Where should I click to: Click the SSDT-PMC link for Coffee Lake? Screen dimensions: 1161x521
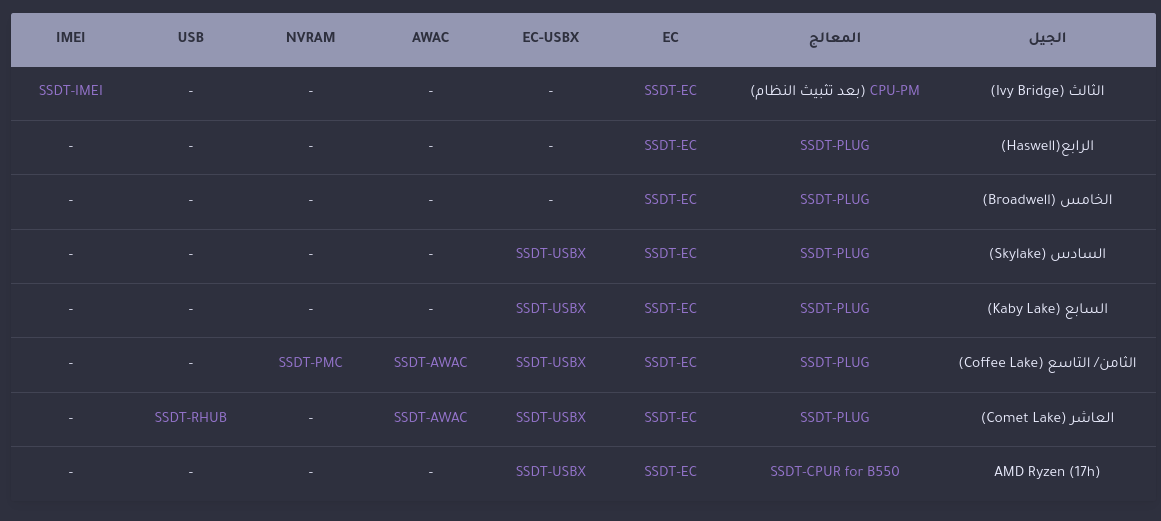coord(311,362)
